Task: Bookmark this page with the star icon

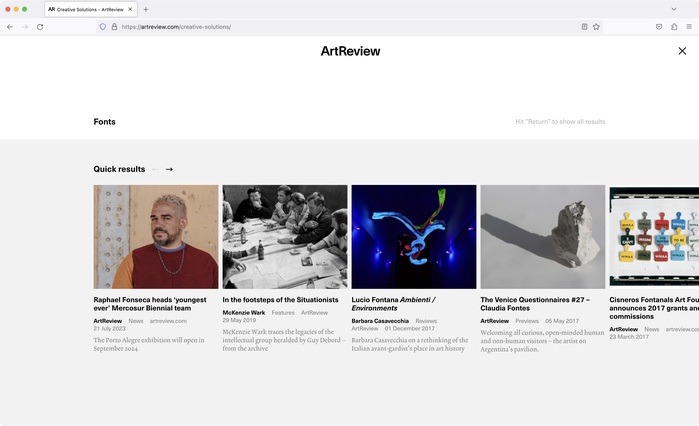Action: 596,27
